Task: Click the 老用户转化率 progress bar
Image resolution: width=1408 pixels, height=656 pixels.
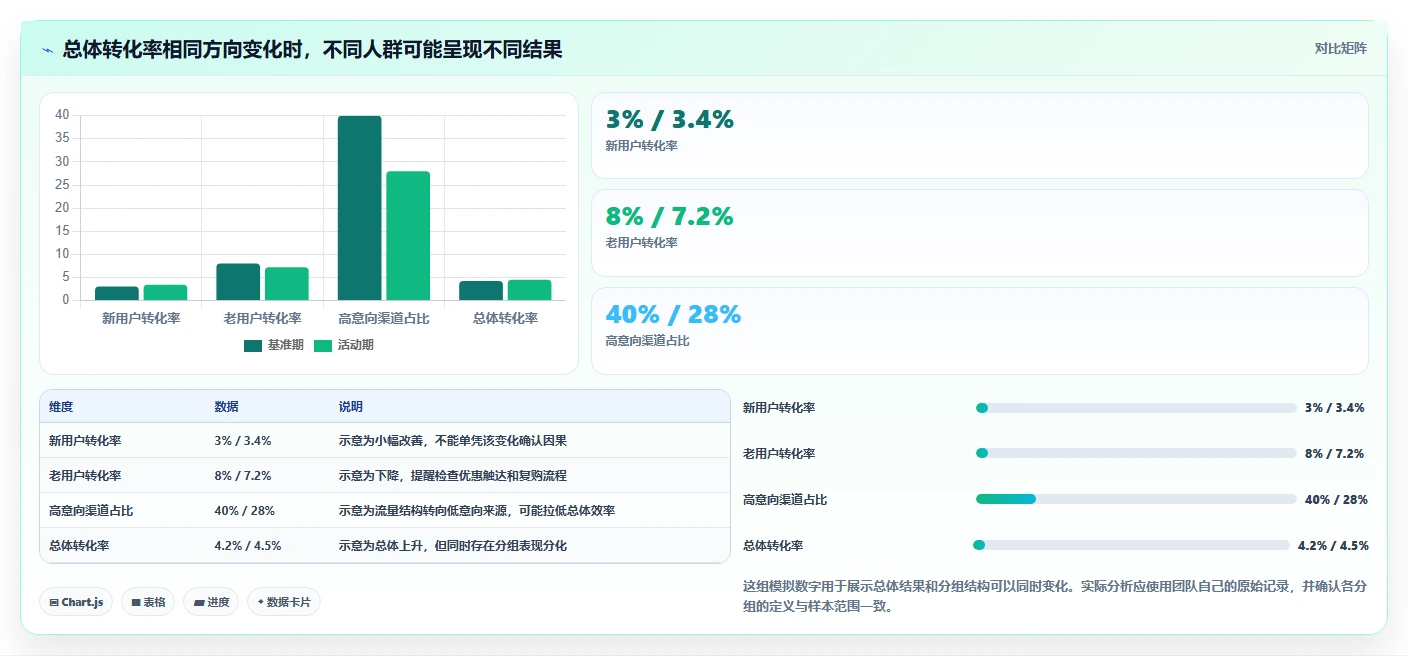Action: click(x=1136, y=454)
